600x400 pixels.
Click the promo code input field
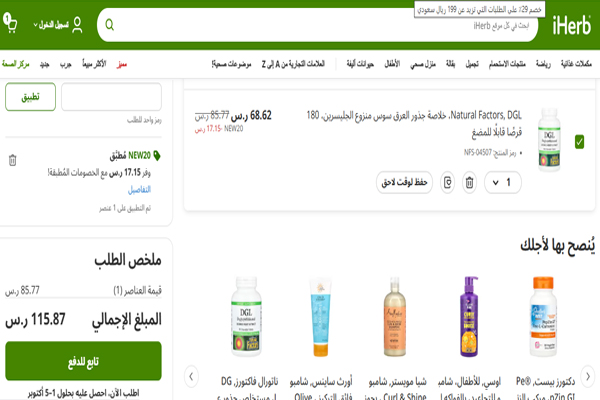111,97
